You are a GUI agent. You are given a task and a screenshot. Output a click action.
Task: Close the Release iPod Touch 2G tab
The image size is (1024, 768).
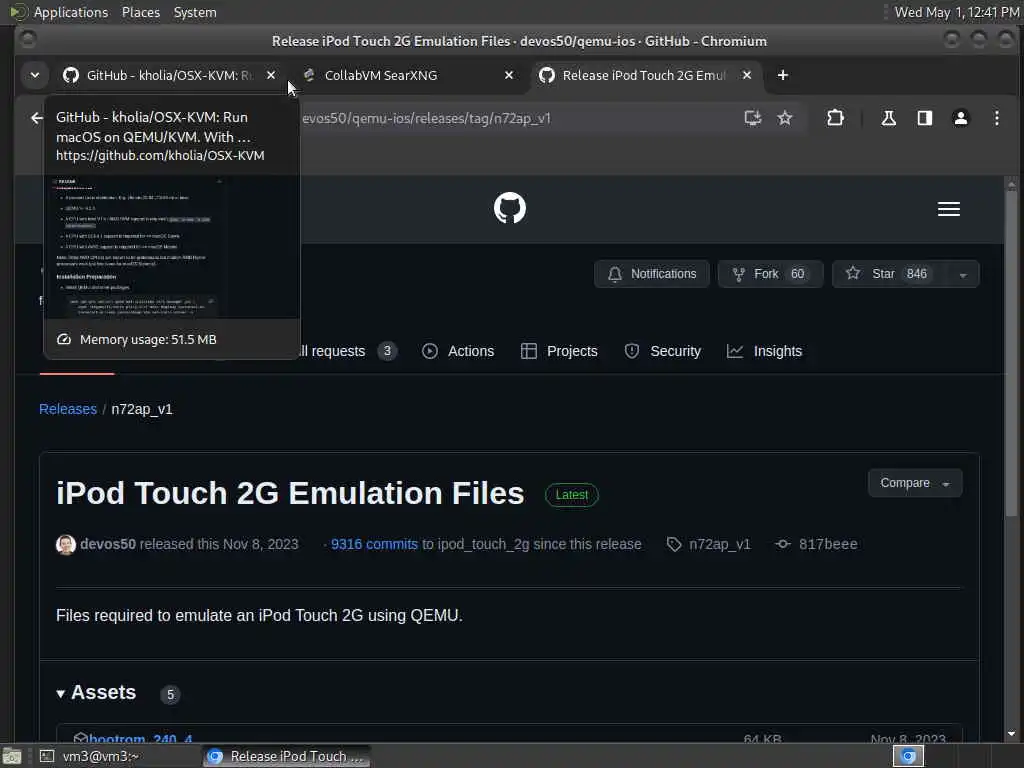coord(746,75)
